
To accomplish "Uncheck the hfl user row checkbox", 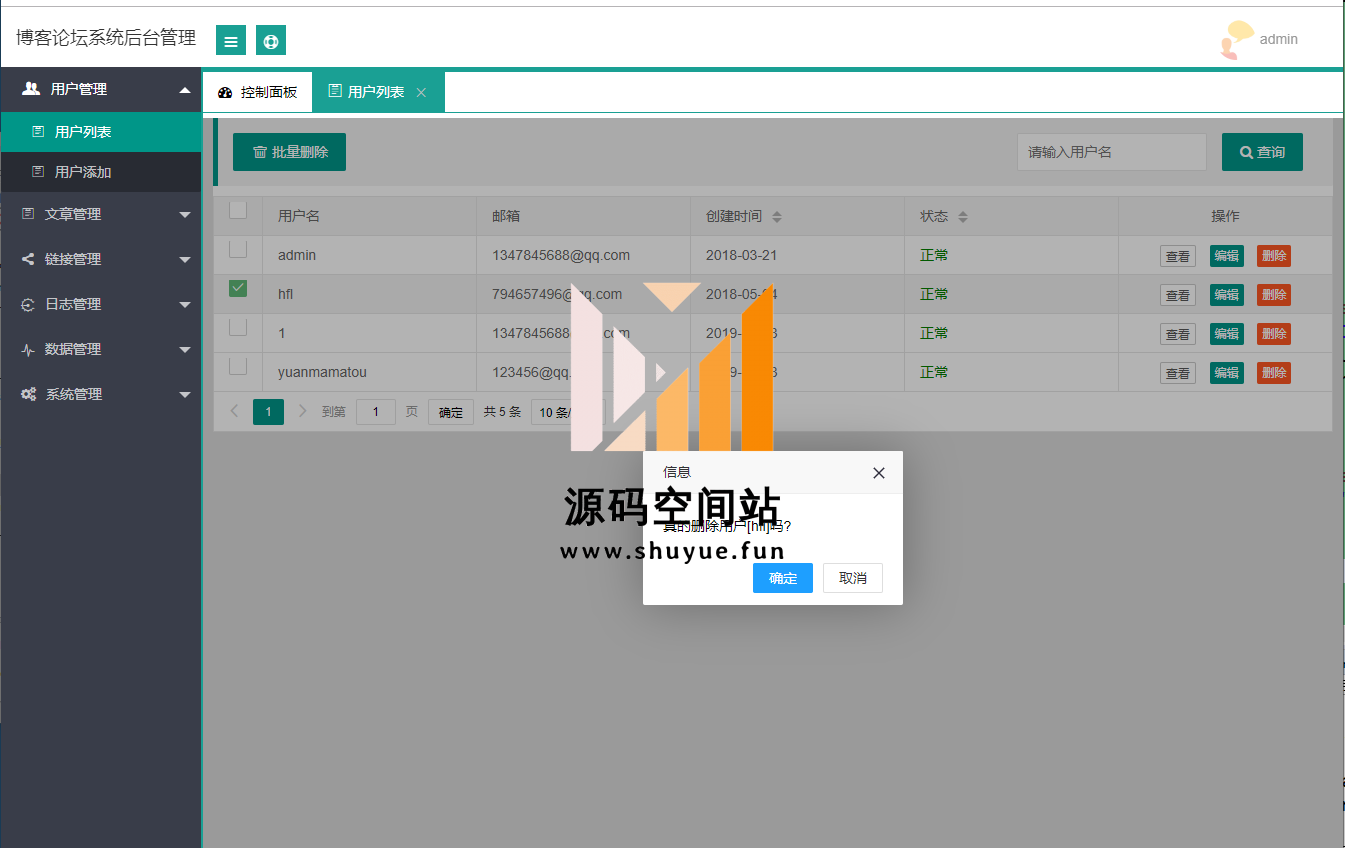I will [238, 288].
